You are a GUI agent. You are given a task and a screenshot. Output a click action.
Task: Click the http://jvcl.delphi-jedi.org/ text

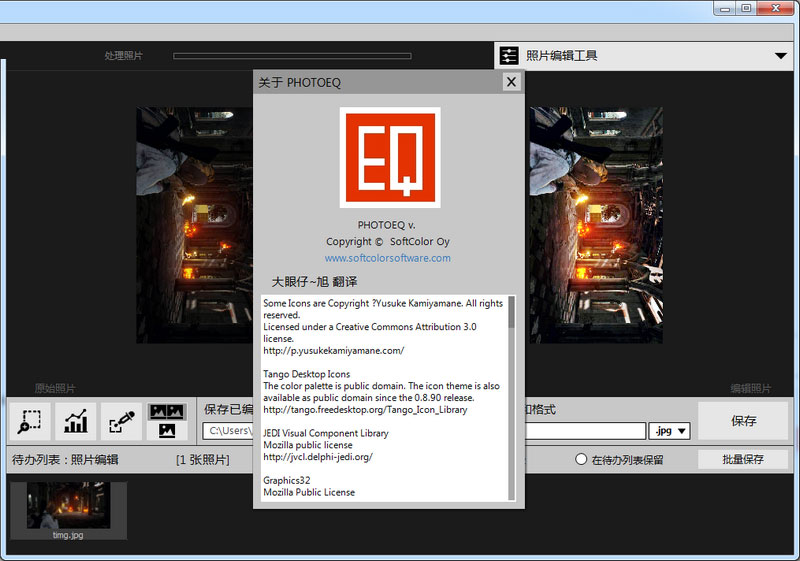click(x=318, y=457)
